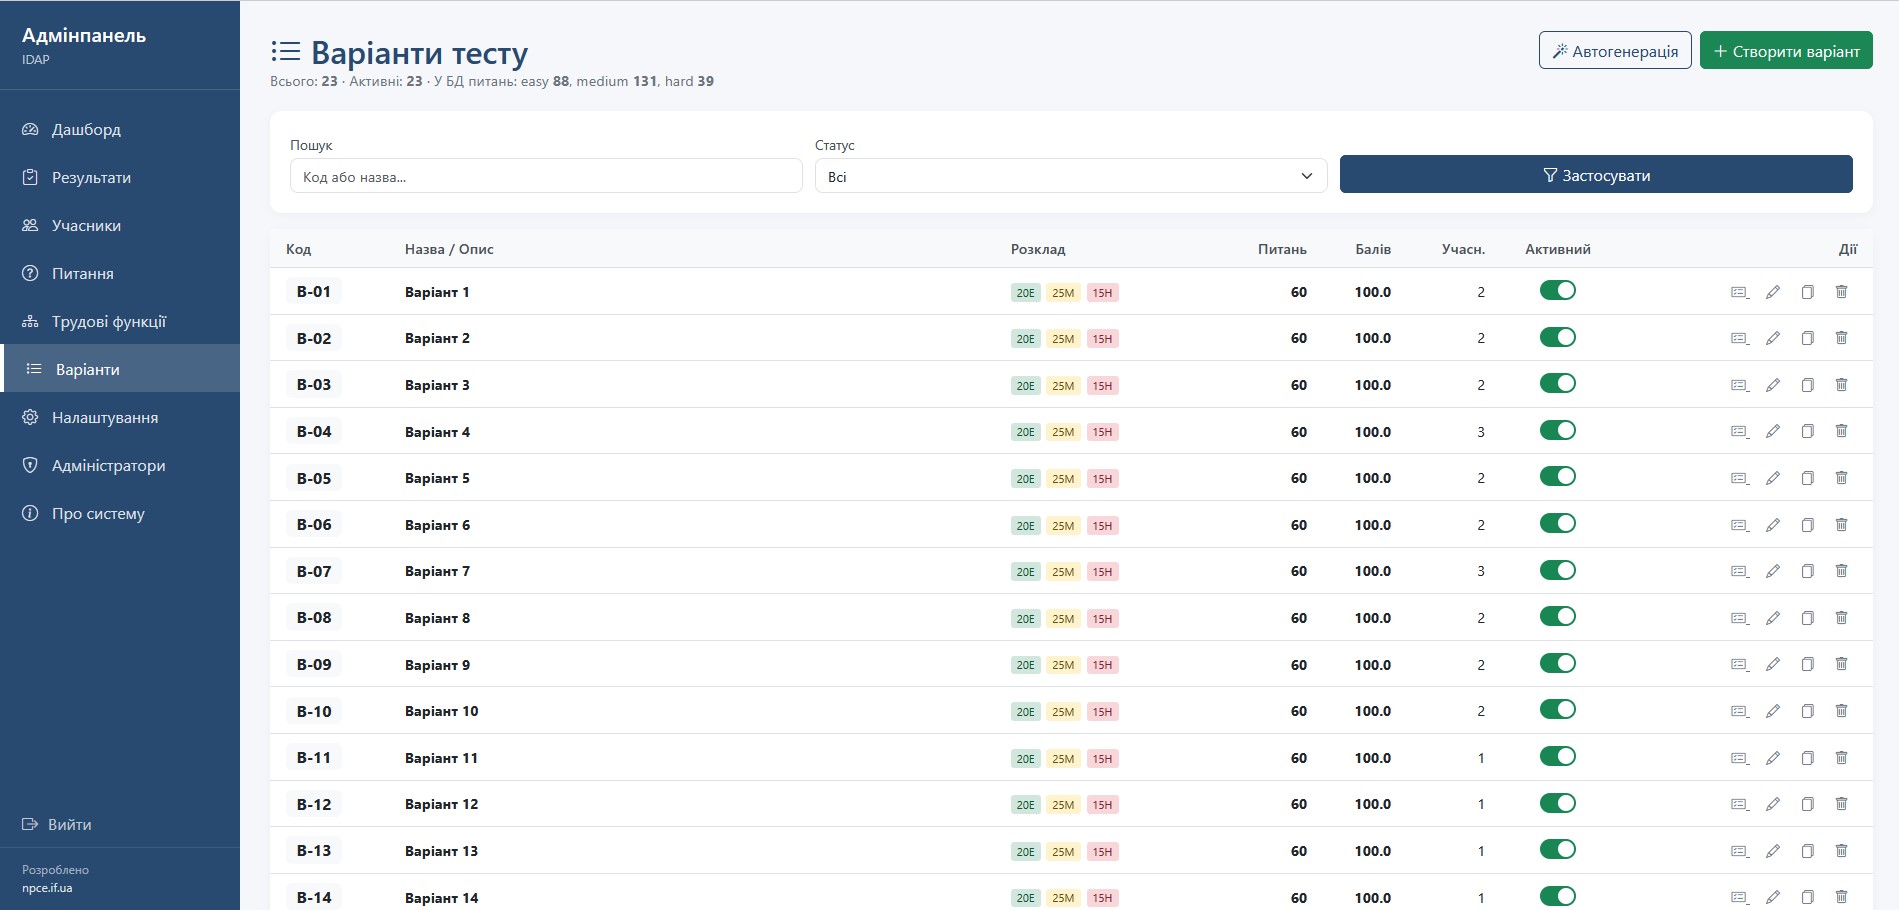Open the checklist icon for Варіант 7
The width and height of the screenshot is (1899, 910).
click(x=1740, y=571)
